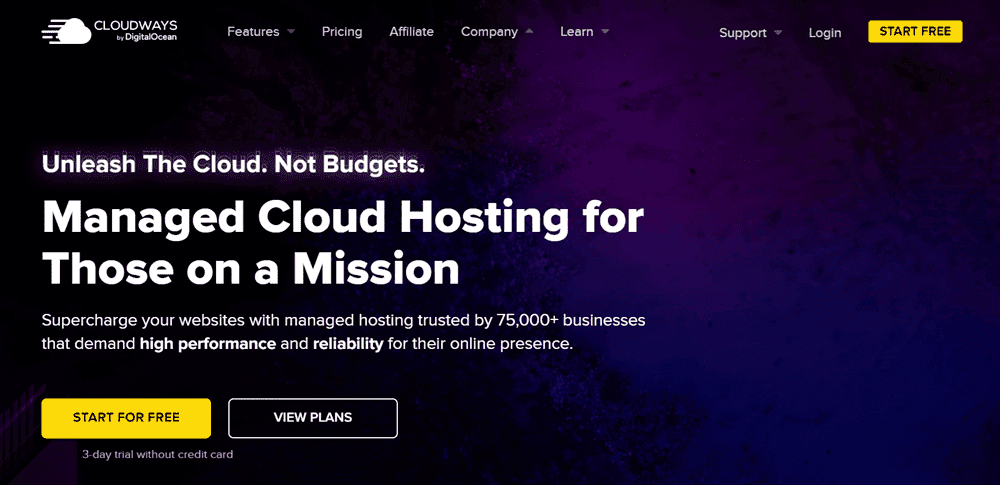The height and width of the screenshot is (485, 1000).
Task: Expand the Support dropdown arrow
Action: click(x=778, y=32)
